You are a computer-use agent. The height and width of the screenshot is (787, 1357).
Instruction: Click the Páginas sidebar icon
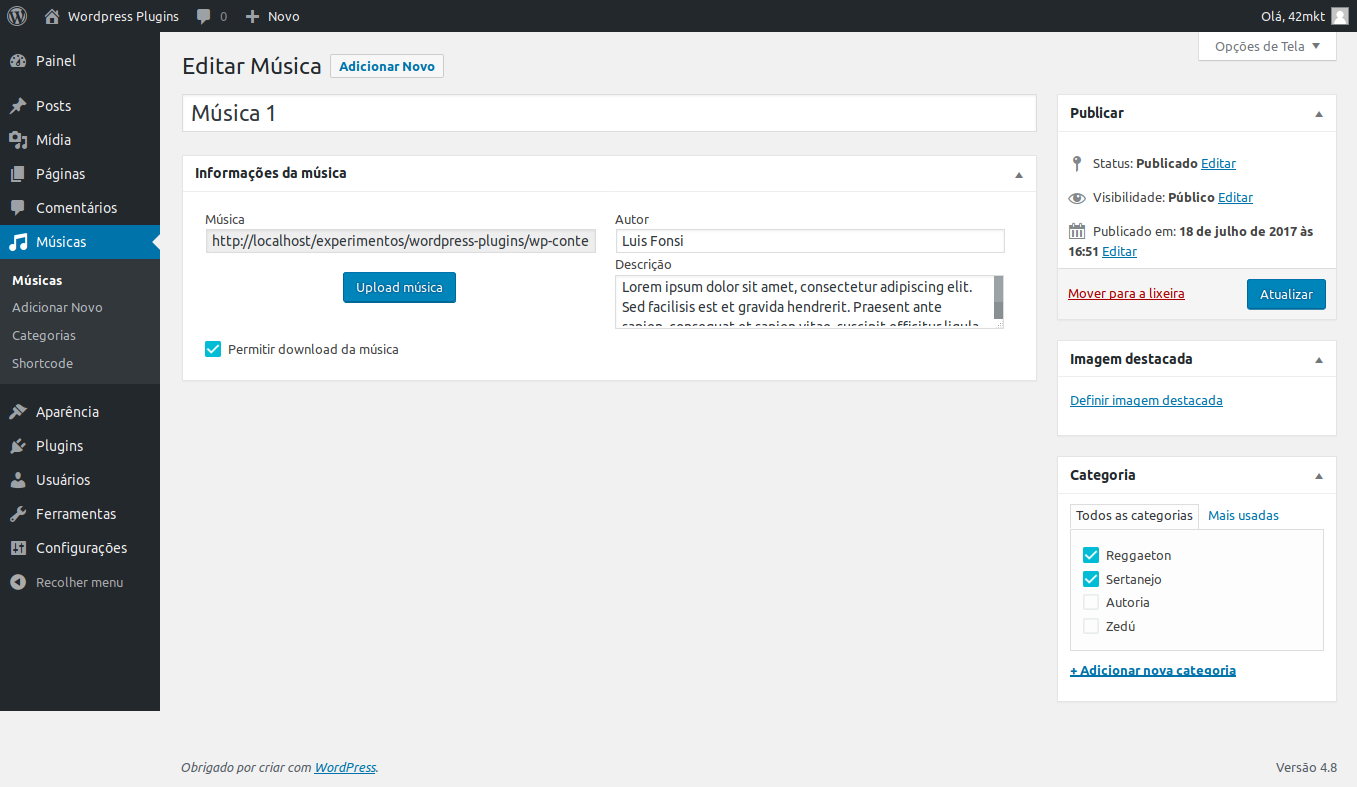[18, 174]
